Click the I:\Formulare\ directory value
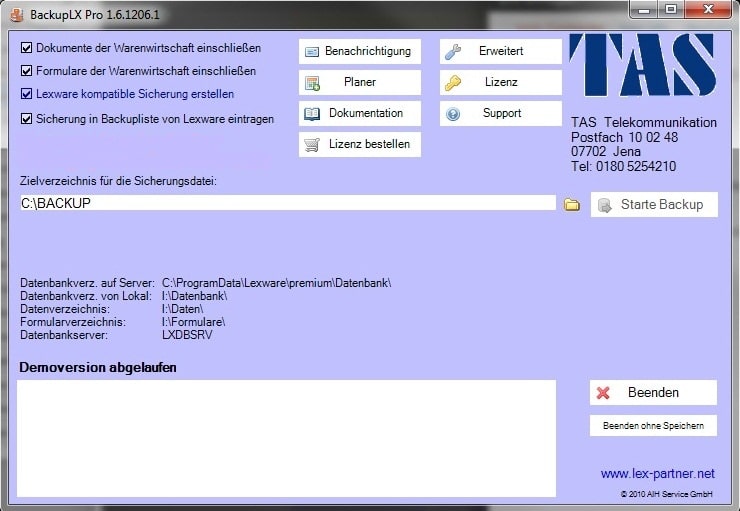Viewport: 740px width, 511px height. pyautogui.click(x=193, y=322)
